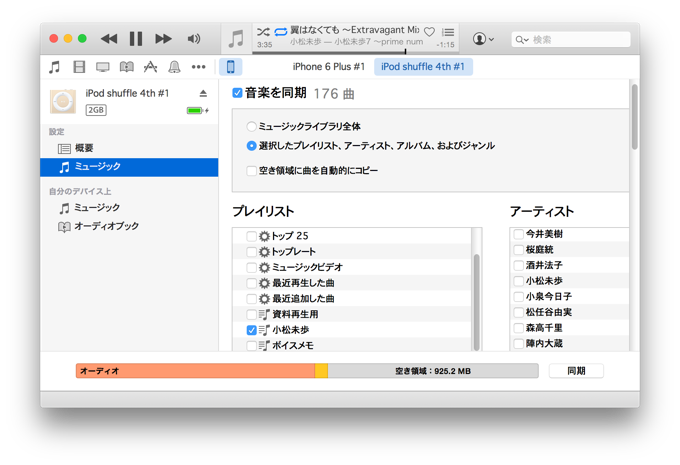The height and width of the screenshot is (465, 680).
Task: Switch to iPhone 6 Plus #1 tab
Action: [329, 67]
